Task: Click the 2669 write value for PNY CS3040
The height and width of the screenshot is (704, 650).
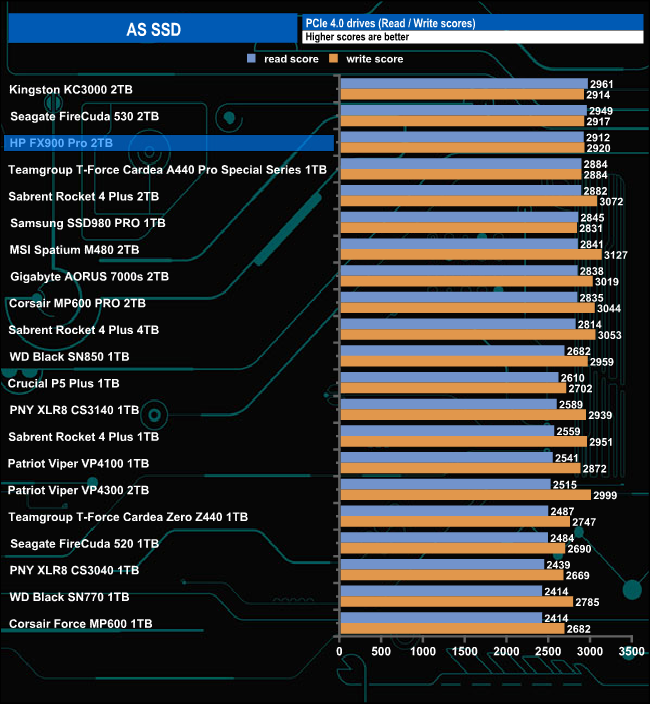Action: pos(577,576)
